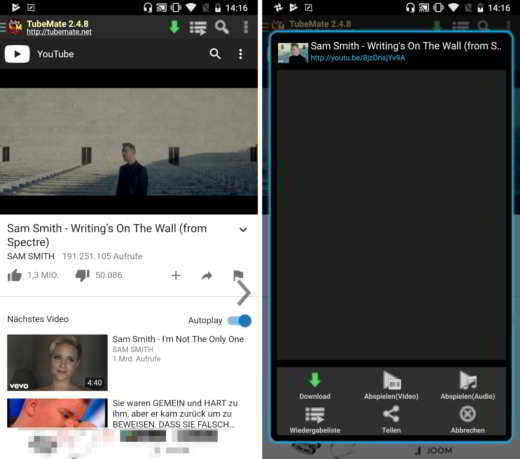Tap the share arrow under the video

(207, 276)
